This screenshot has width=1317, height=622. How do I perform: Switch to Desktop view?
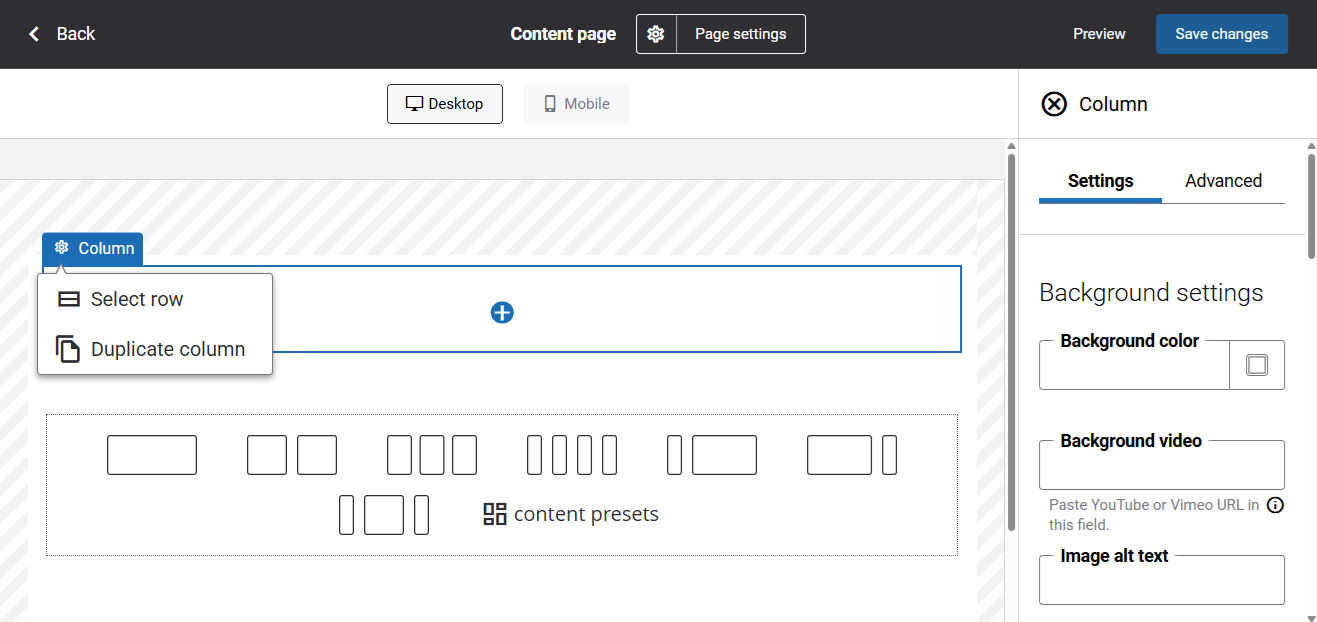pyautogui.click(x=445, y=104)
